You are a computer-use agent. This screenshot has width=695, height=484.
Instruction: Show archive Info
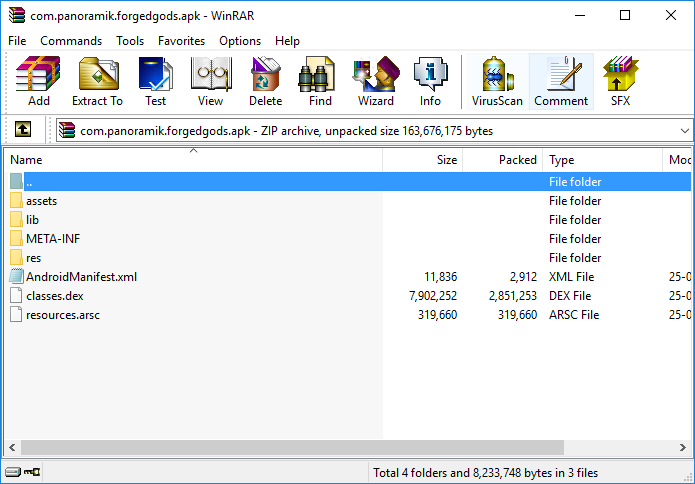[x=430, y=81]
